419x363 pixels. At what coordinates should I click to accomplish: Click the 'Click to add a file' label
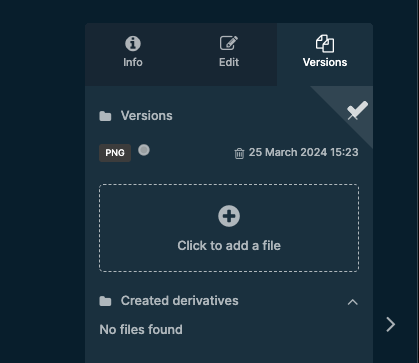tap(229, 246)
